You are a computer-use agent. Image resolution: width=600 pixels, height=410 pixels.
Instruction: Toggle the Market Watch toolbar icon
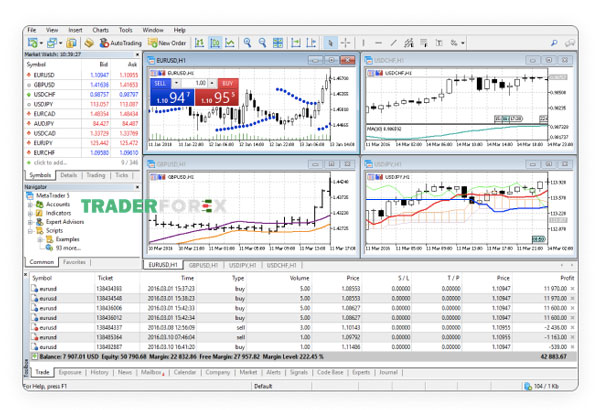pos(71,43)
